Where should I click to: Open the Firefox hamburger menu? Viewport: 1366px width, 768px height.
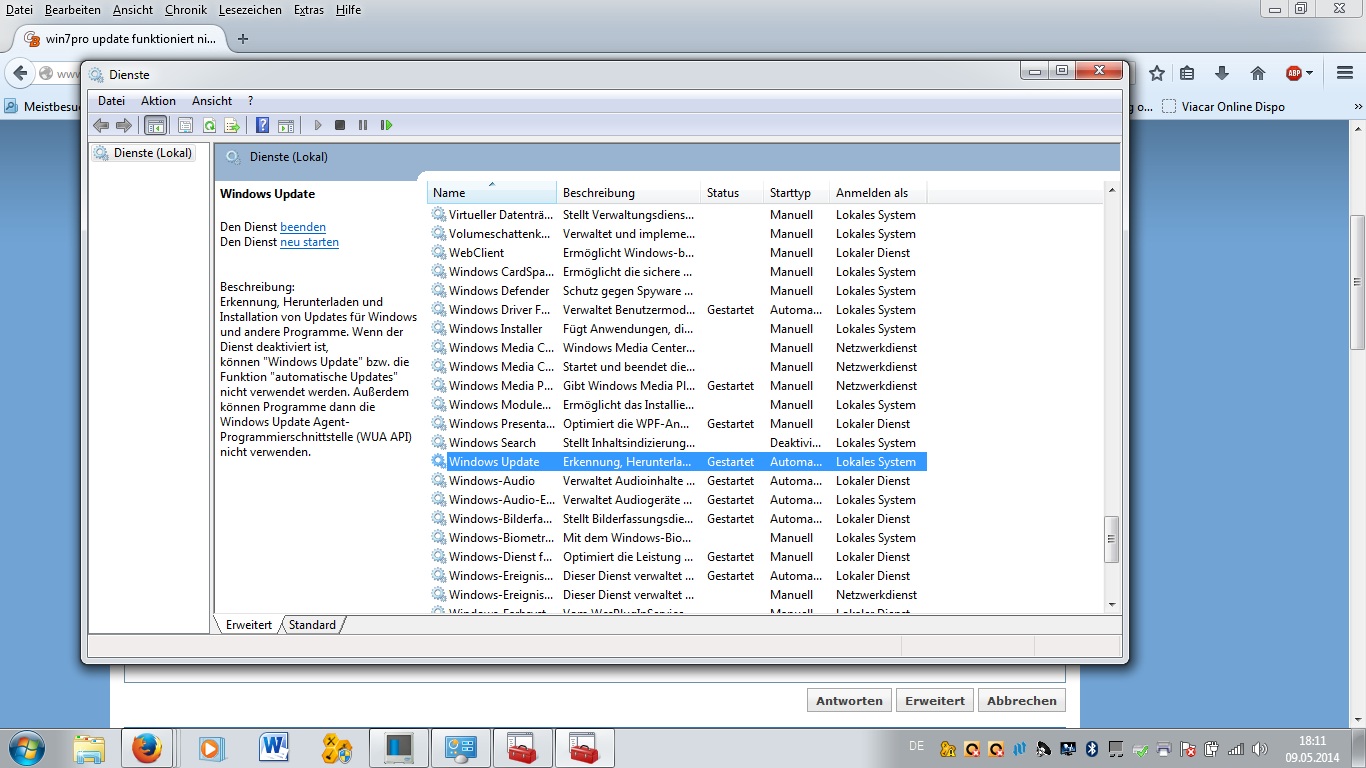click(1345, 73)
